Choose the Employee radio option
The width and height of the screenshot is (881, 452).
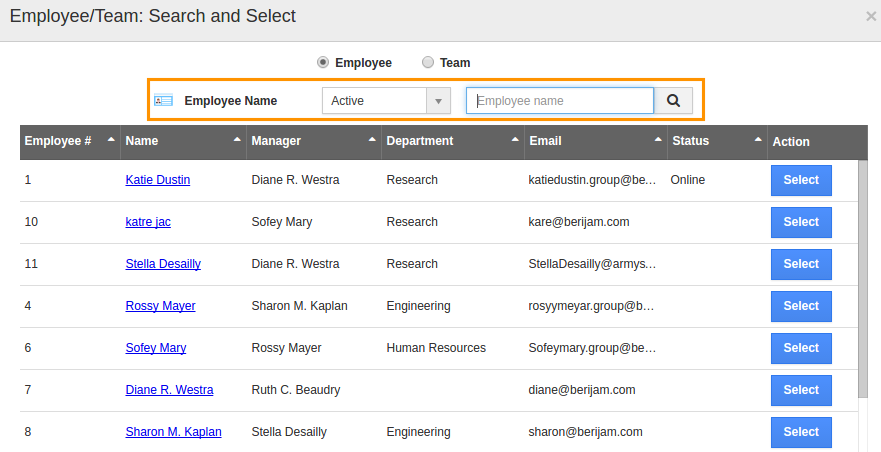click(323, 62)
